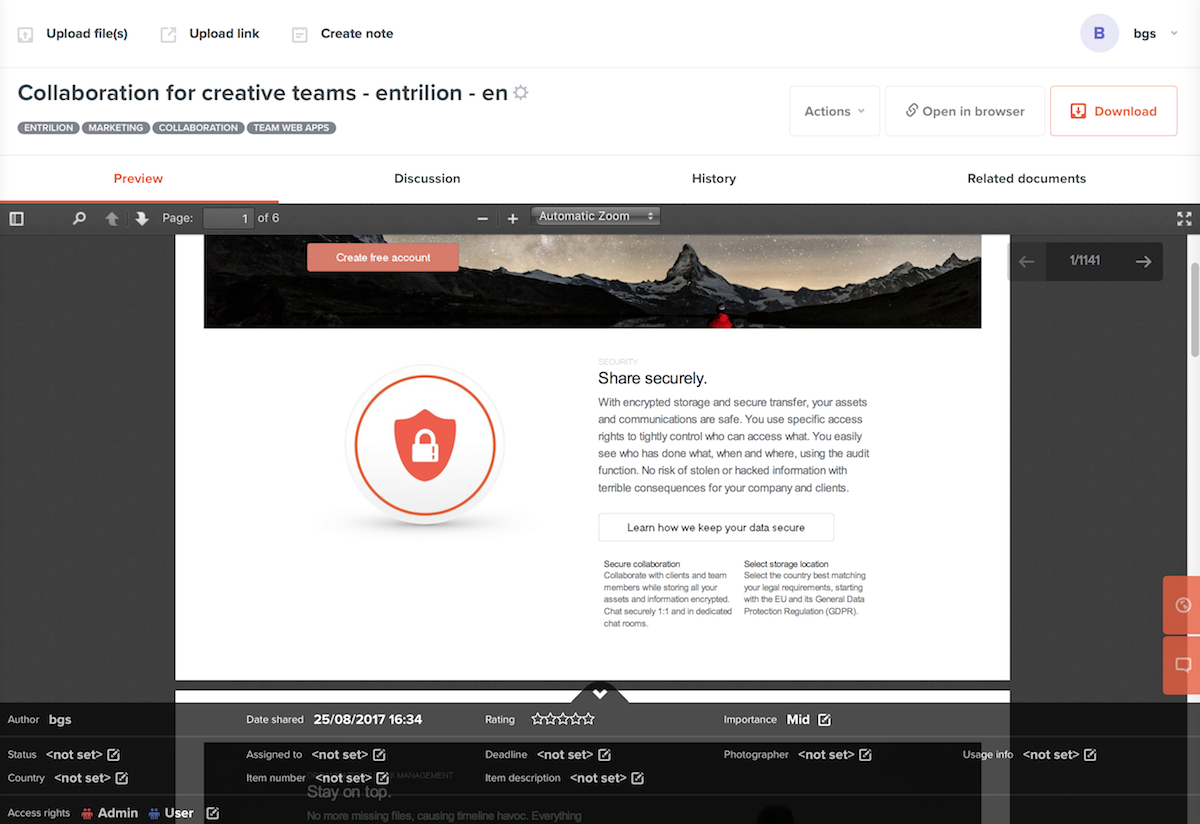The width and height of the screenshot is (1200, 824).
Task: Click the TEAM WEB APPS tag
Action: coord(291,128)
